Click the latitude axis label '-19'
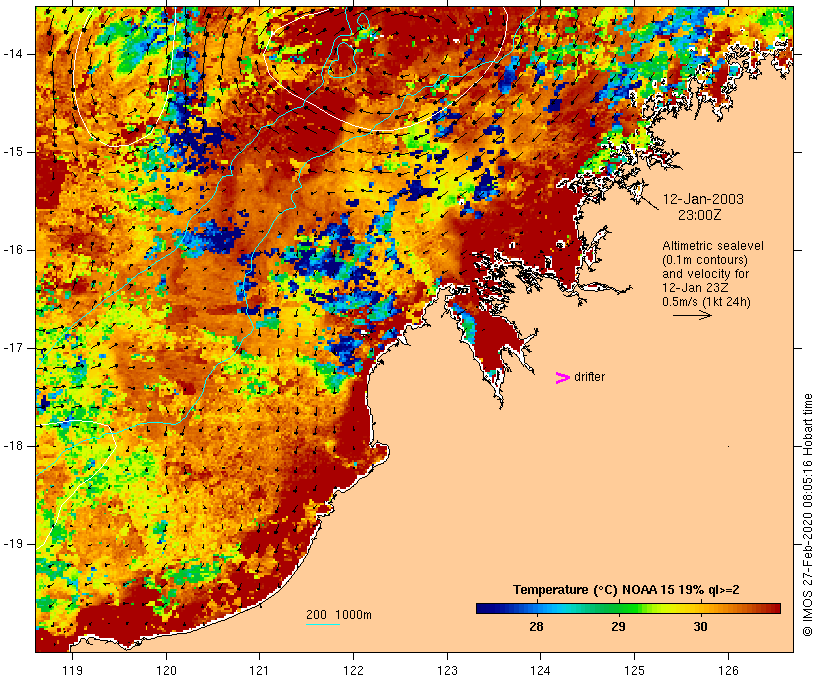The width and height of the screenshot is (820, 680). pos(13,544)
